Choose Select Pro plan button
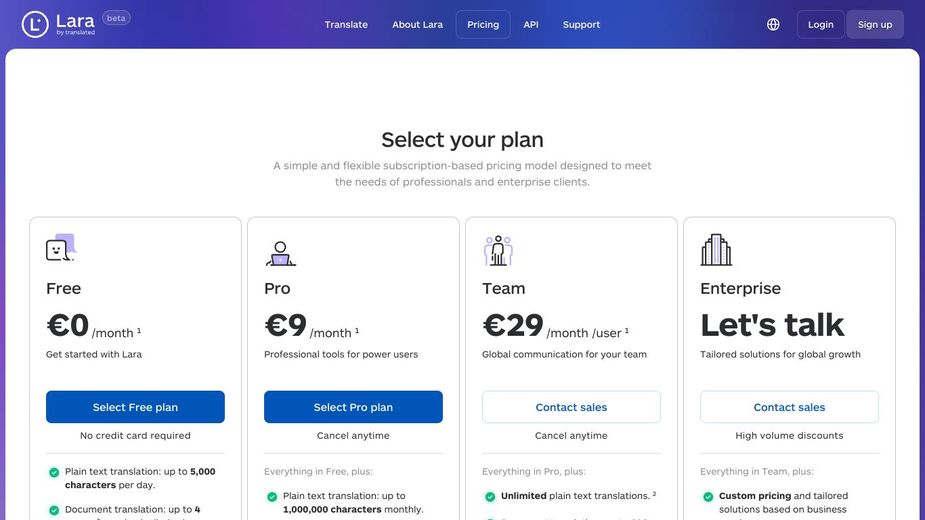 click(353, 407)
